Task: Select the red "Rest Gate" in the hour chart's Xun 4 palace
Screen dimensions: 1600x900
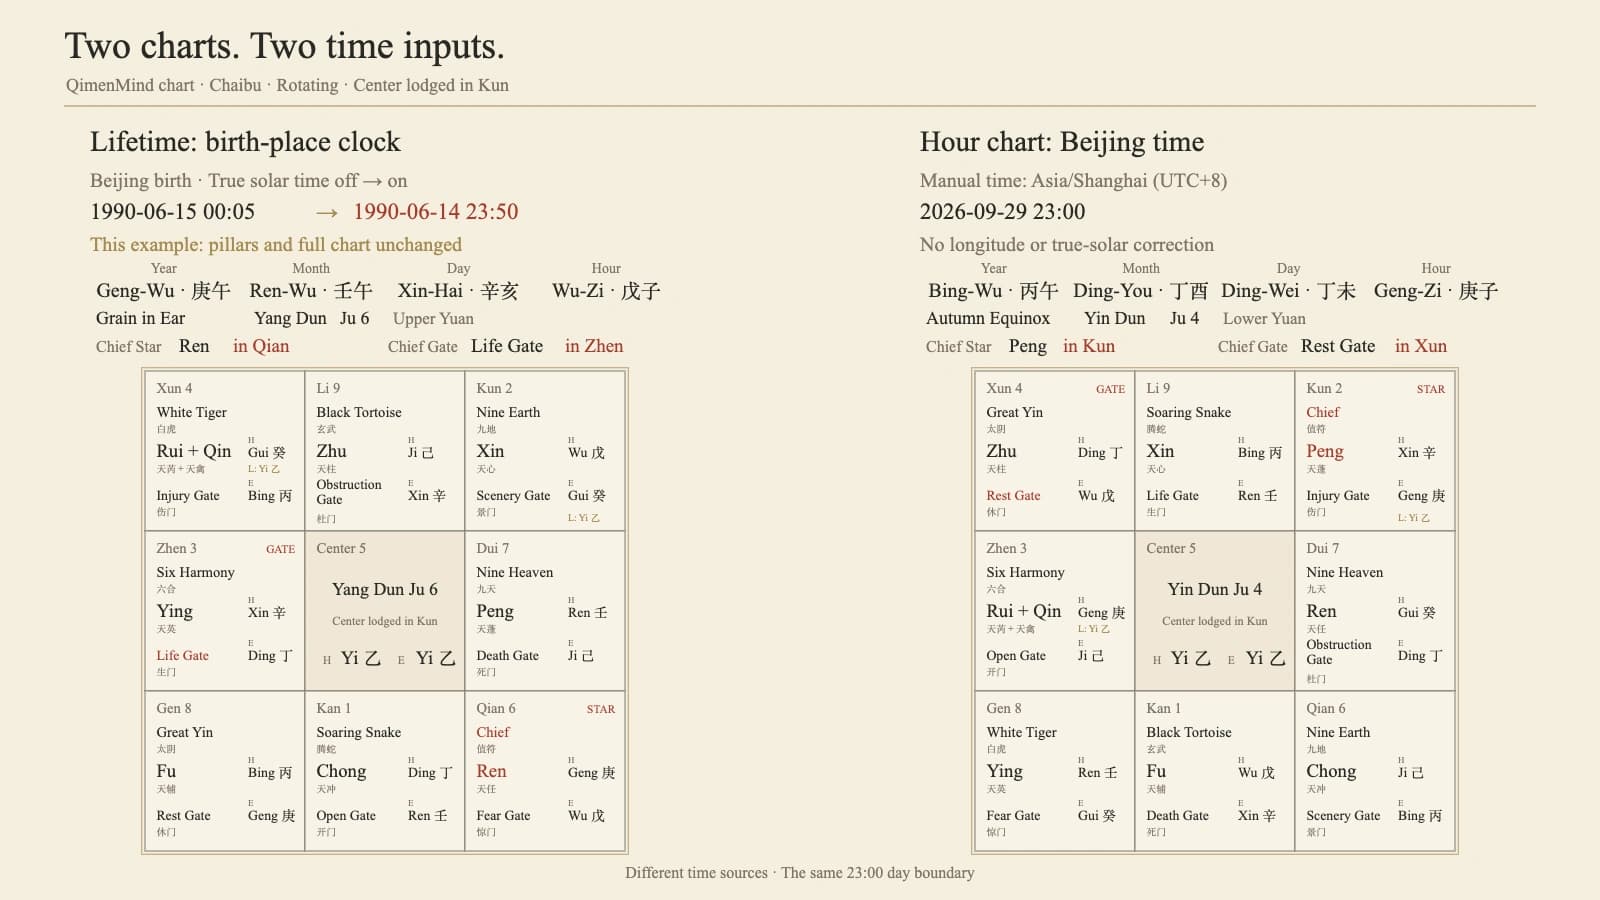Action: (x=1013, y=495)
